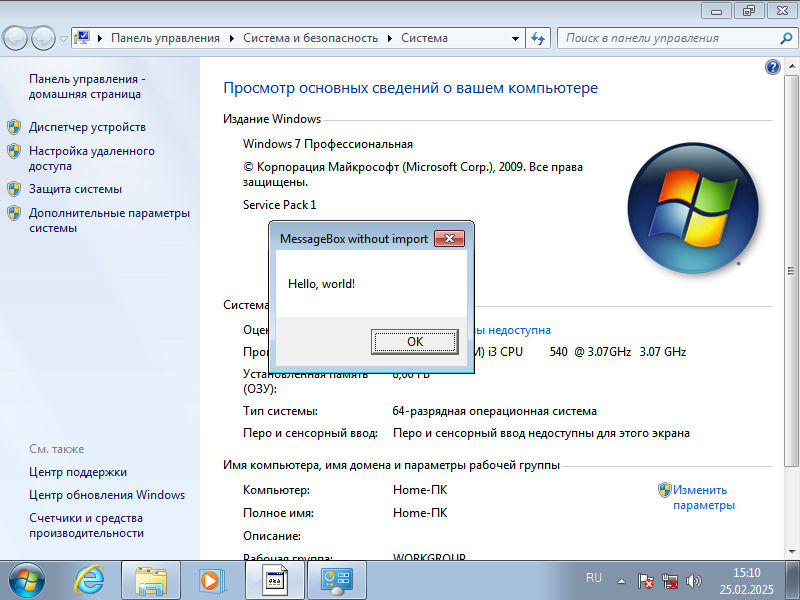Open the Action Center flag tray icon
The width and height of the screenshot is (800, 600).
647,580
